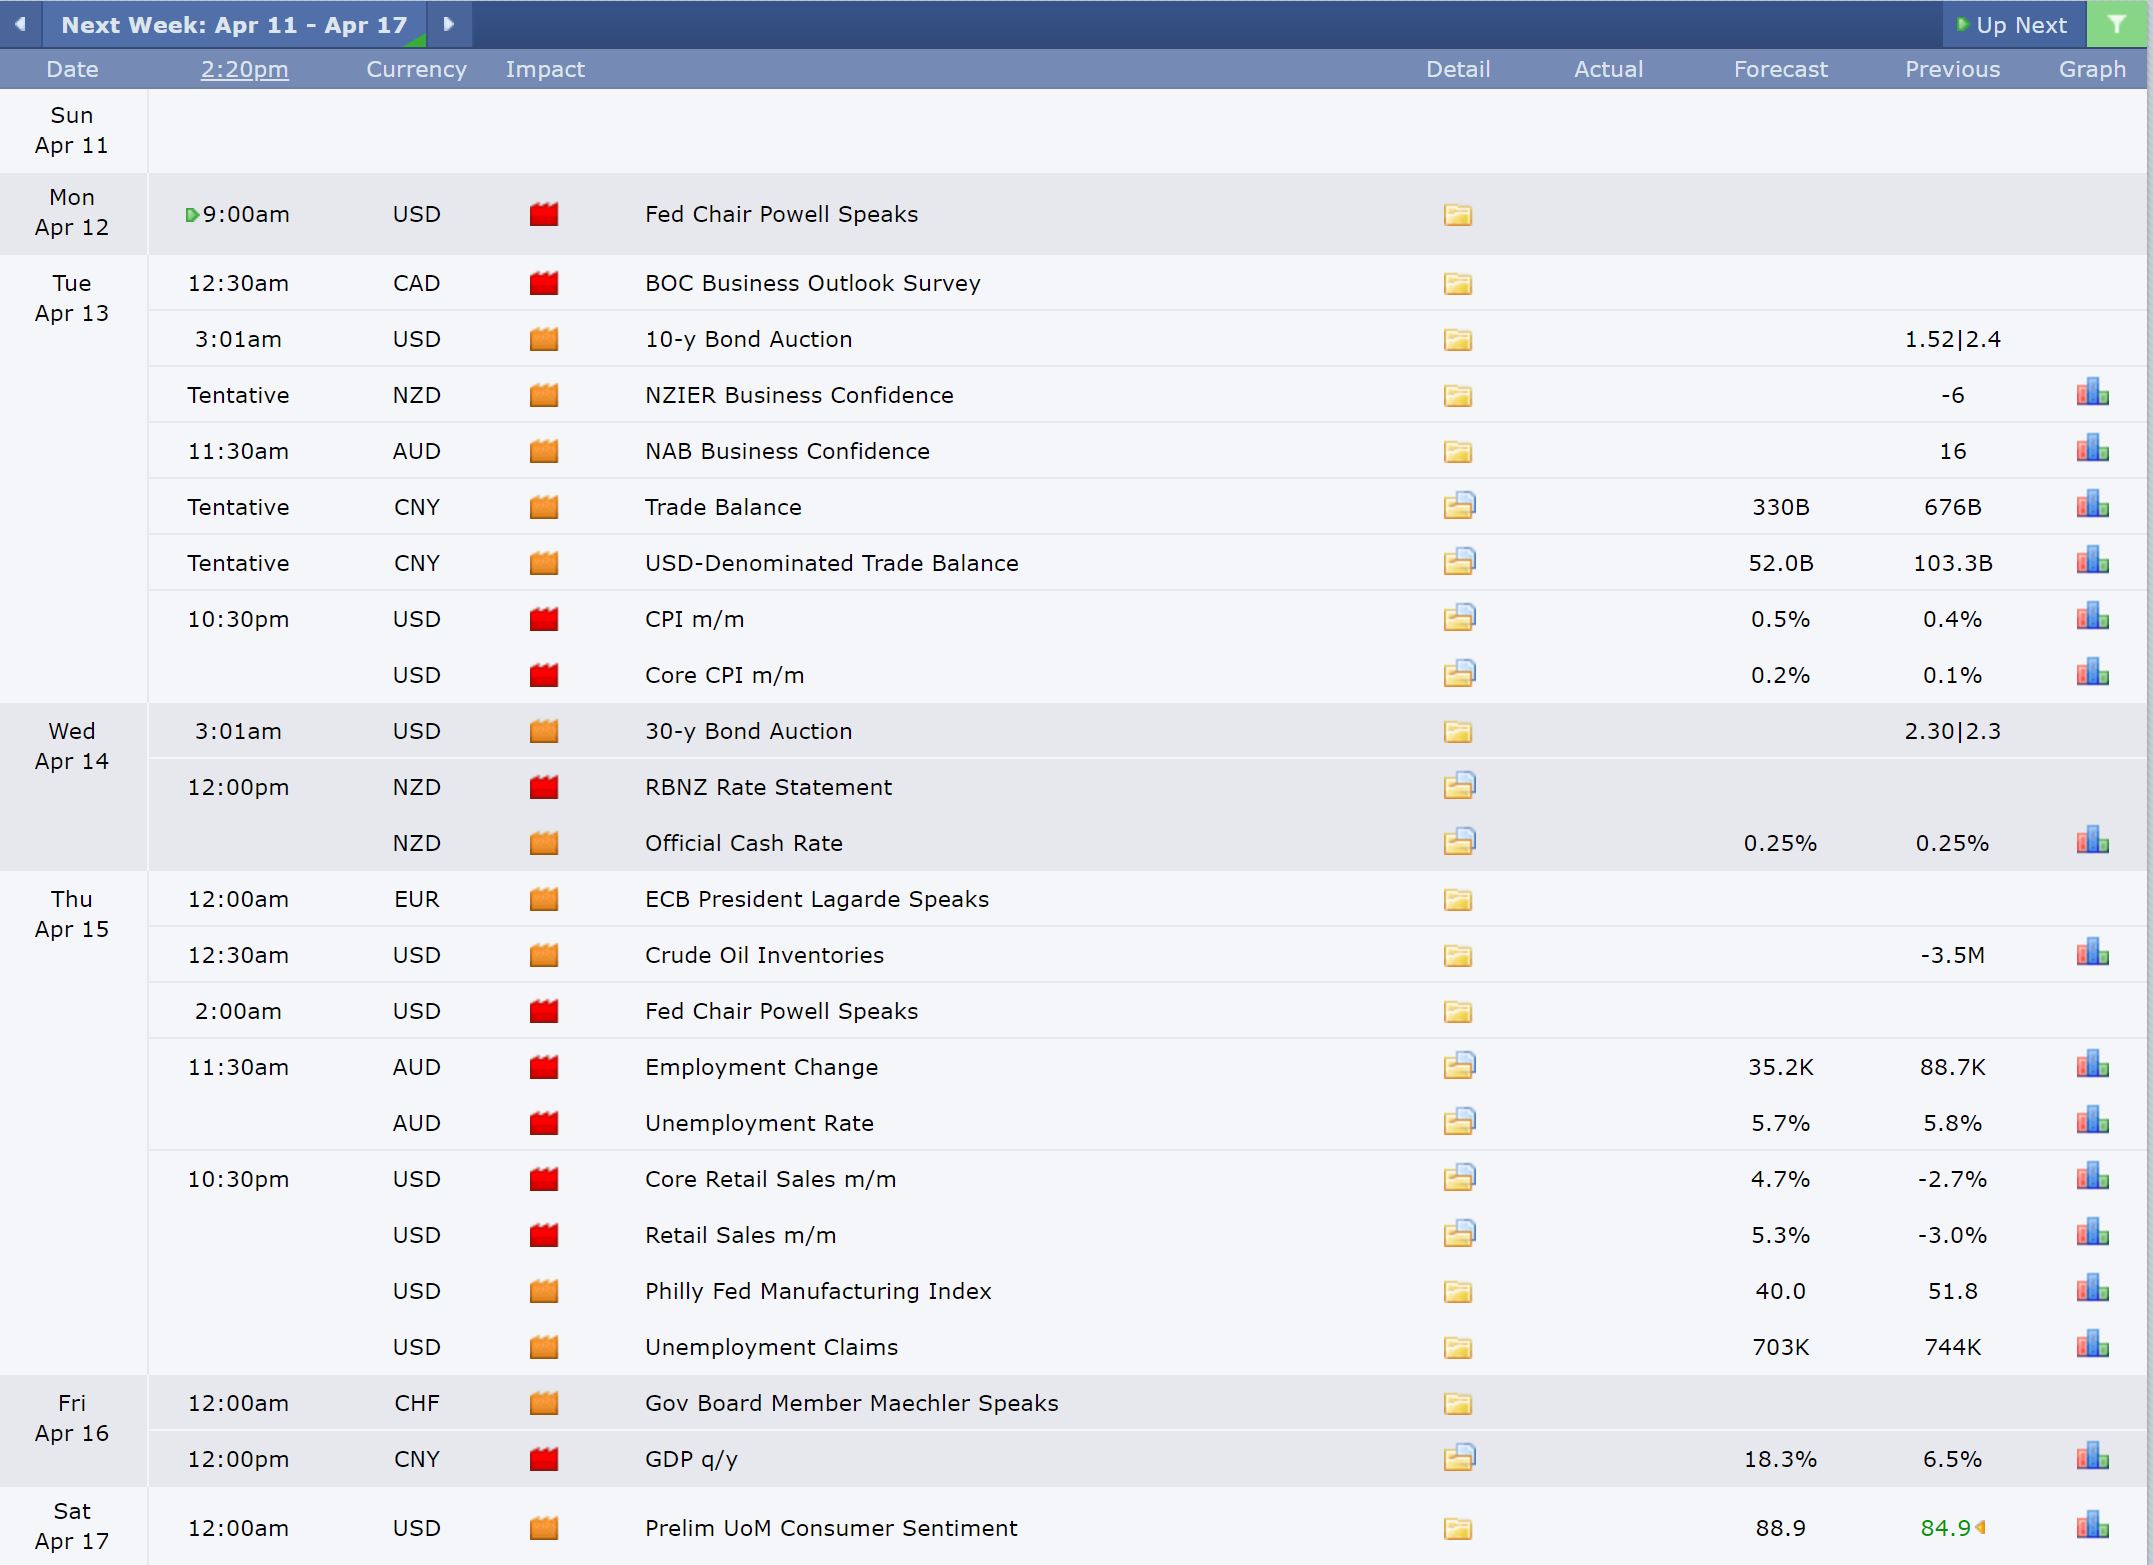Open detail folder for GDP q/y
This screenshot has width=2153, height=1565.
pos(1459,1458)
